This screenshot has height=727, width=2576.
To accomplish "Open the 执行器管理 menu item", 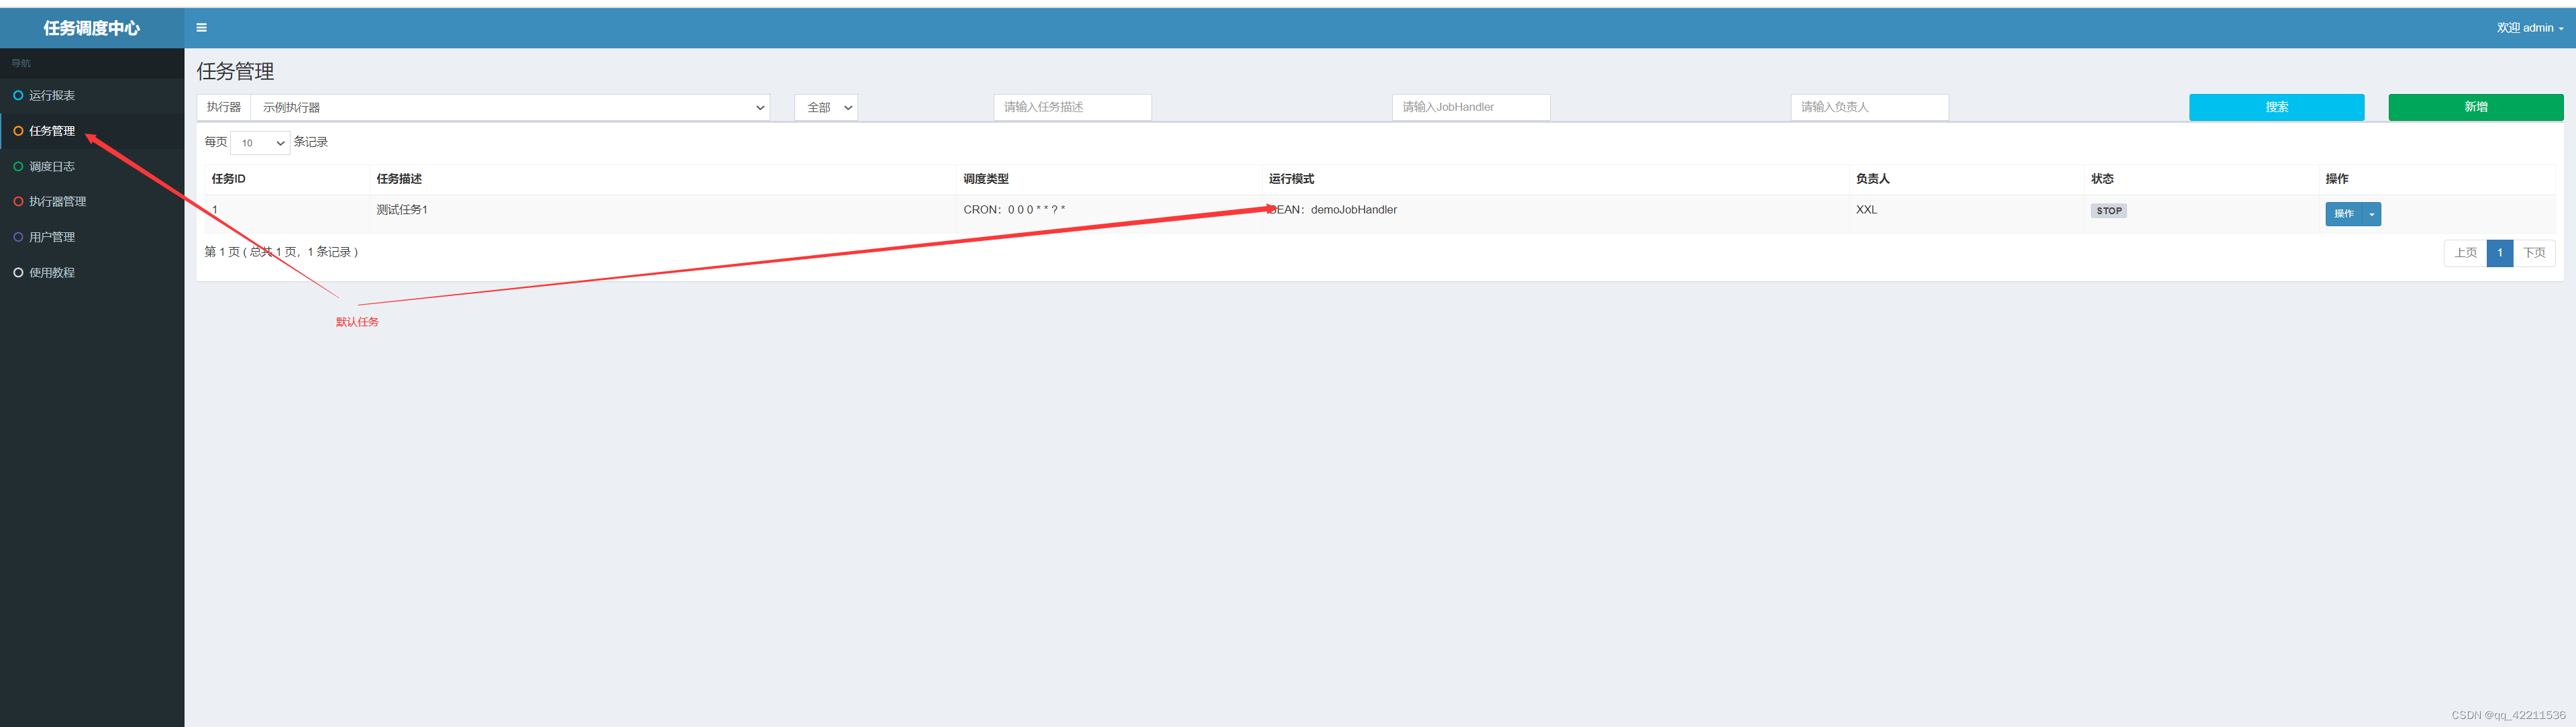I will [x=92, y=202].
